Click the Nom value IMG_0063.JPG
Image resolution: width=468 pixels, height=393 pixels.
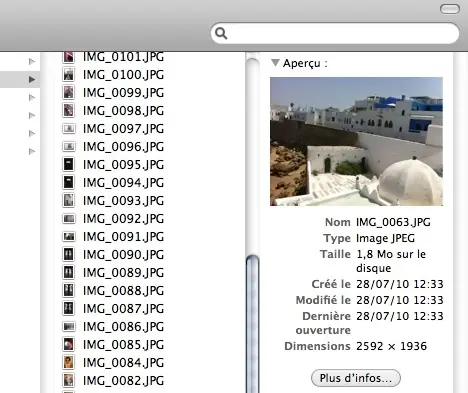coord(393,222)
